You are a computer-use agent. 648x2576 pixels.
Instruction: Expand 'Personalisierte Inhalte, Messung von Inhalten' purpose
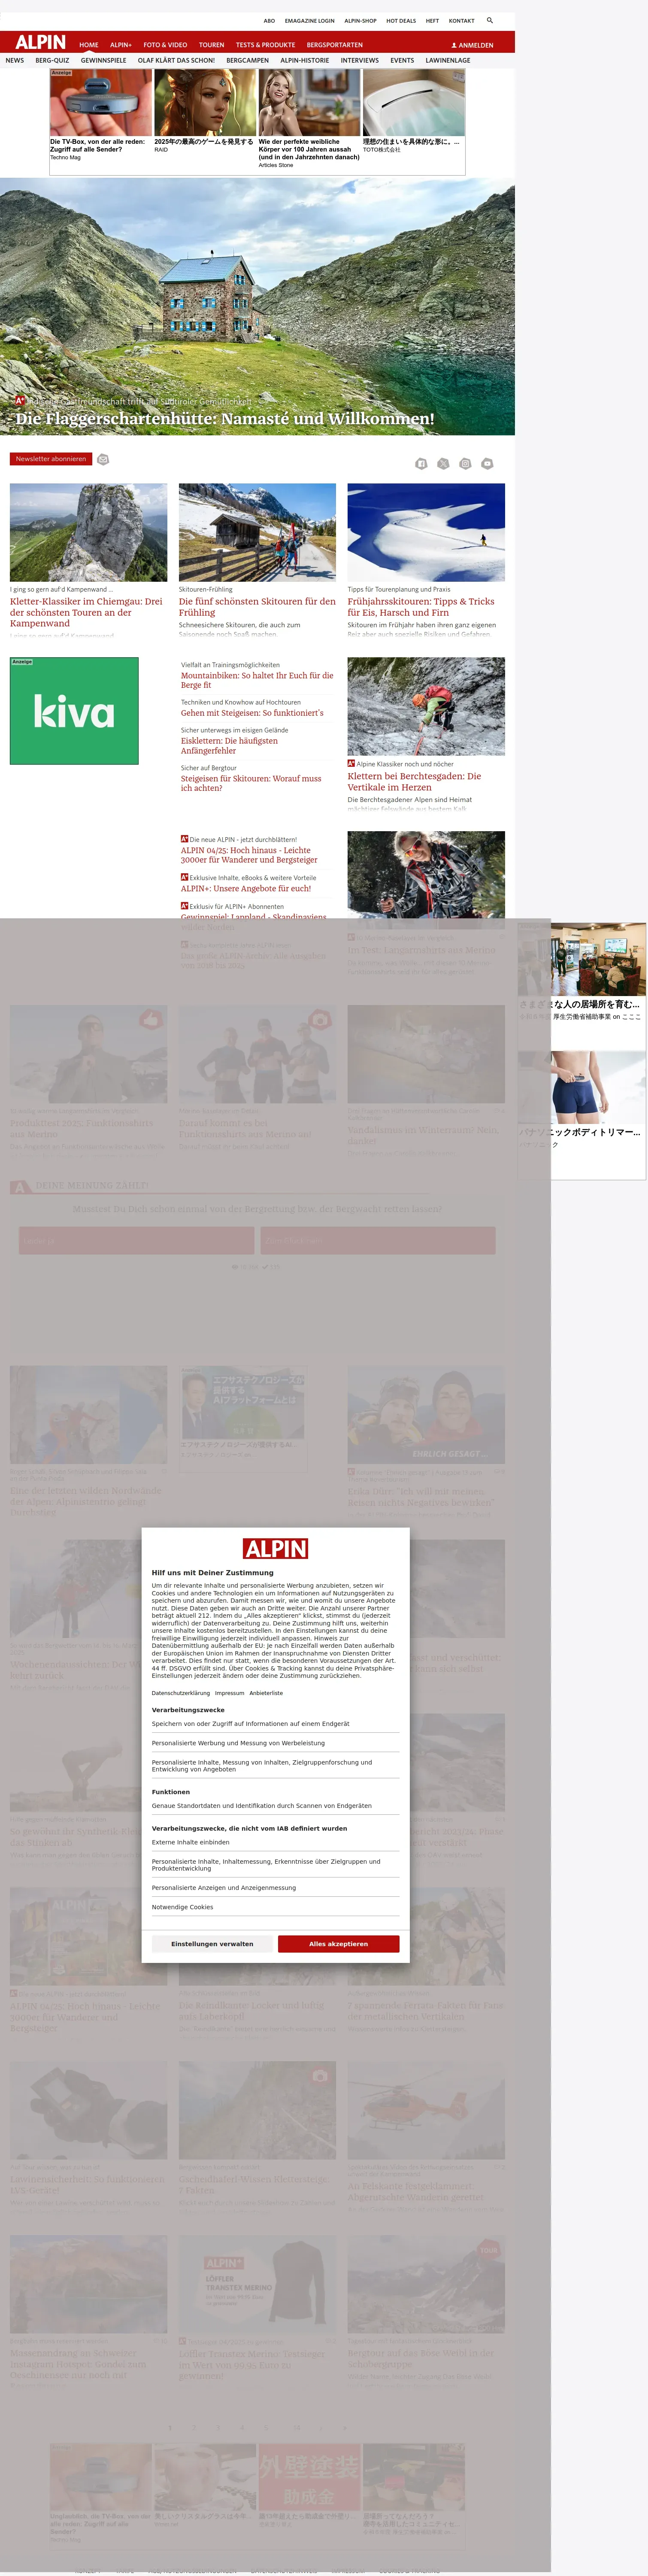tap(275, 1766)
